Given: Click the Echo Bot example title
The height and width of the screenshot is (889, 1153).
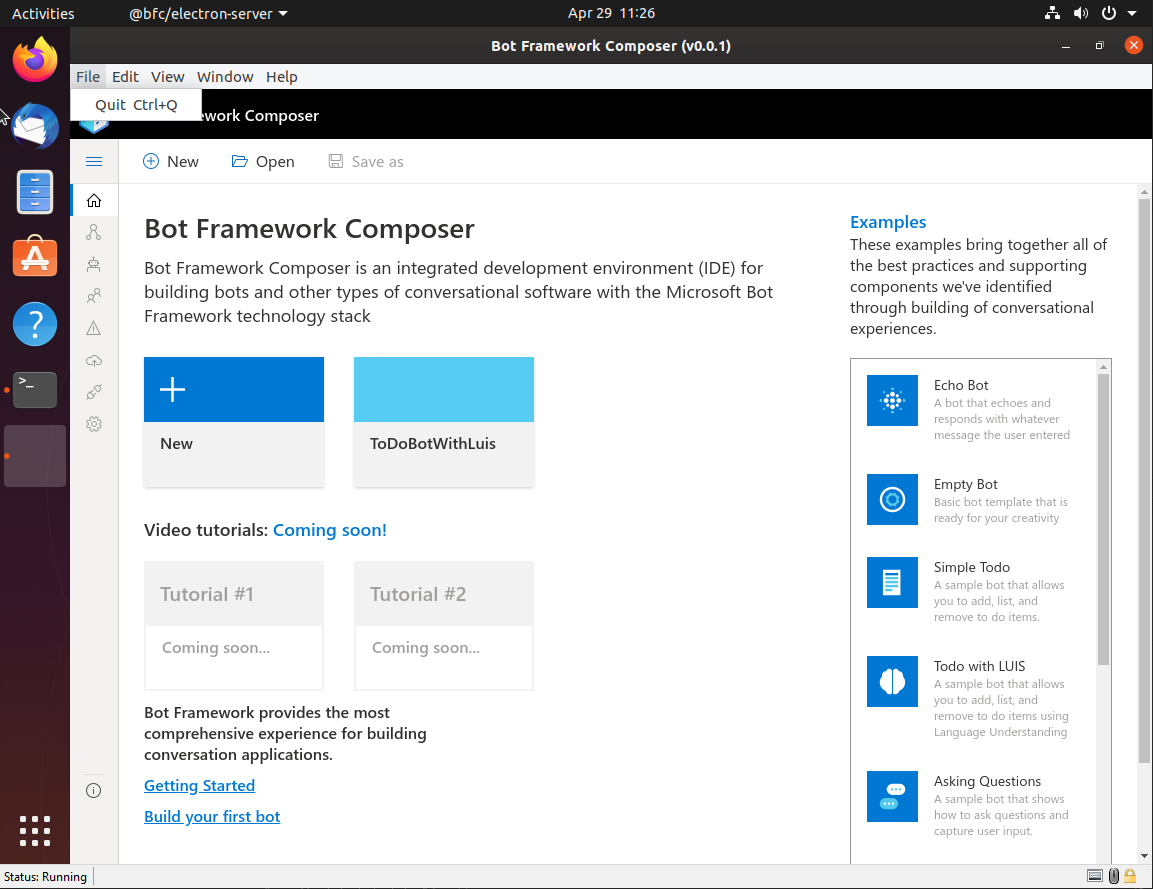Looking at the screenshot, I should [961, 385].
